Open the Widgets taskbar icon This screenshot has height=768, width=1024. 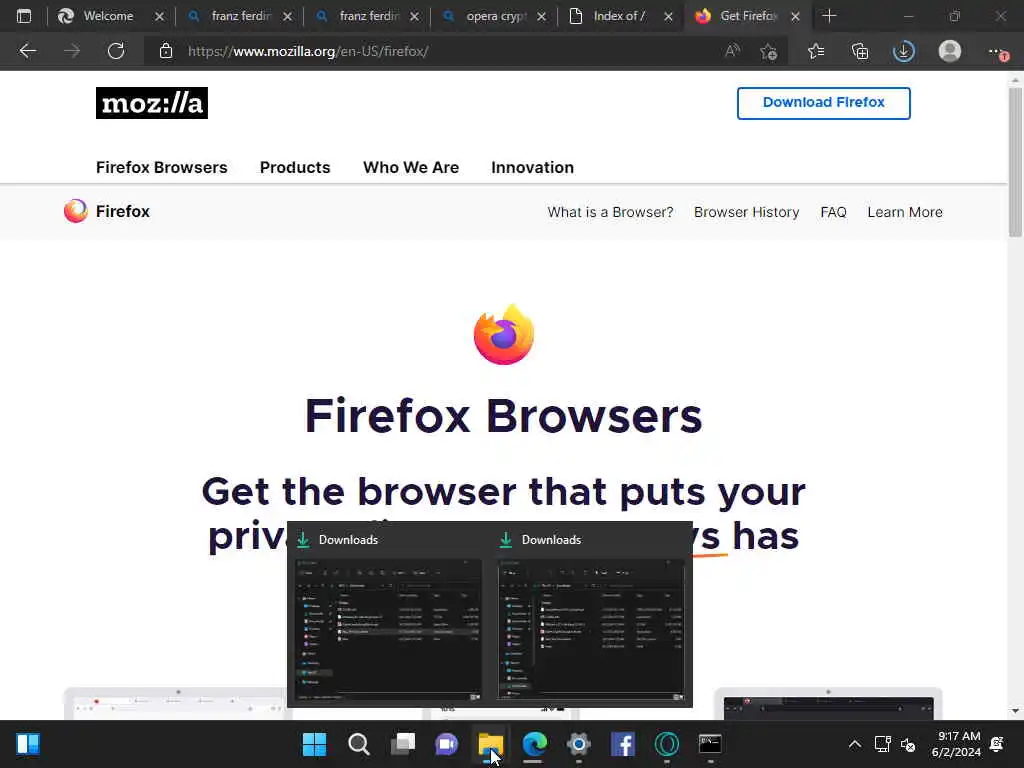pos(28,744)
